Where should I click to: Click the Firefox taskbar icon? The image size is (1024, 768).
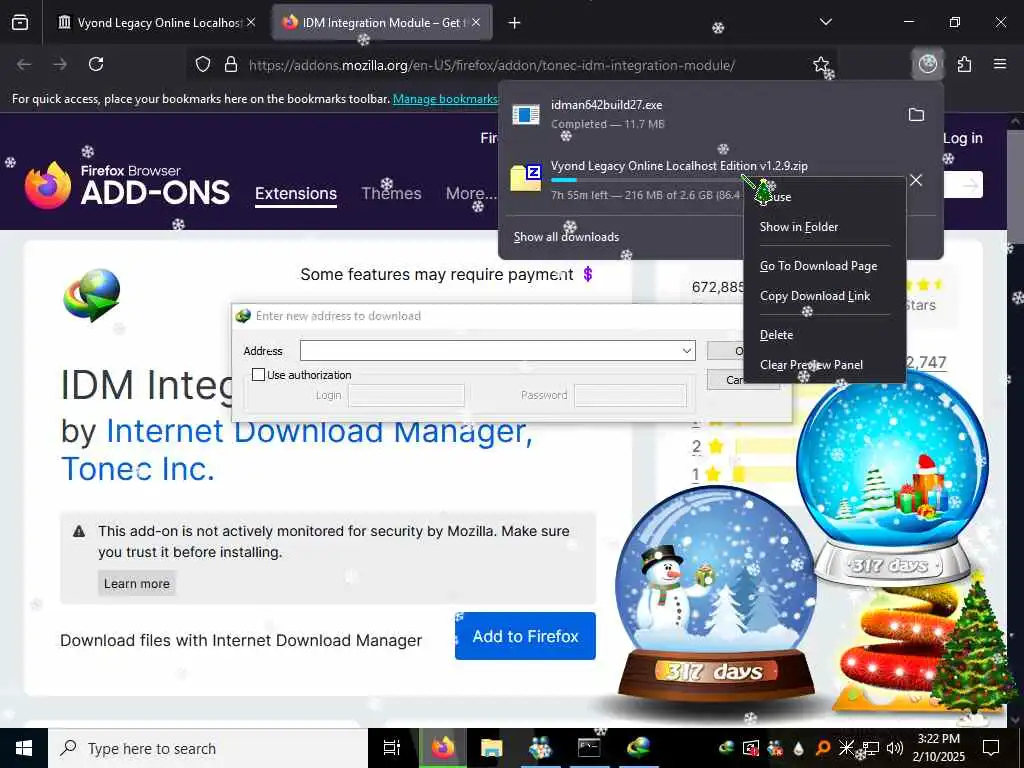click(442, 748)
